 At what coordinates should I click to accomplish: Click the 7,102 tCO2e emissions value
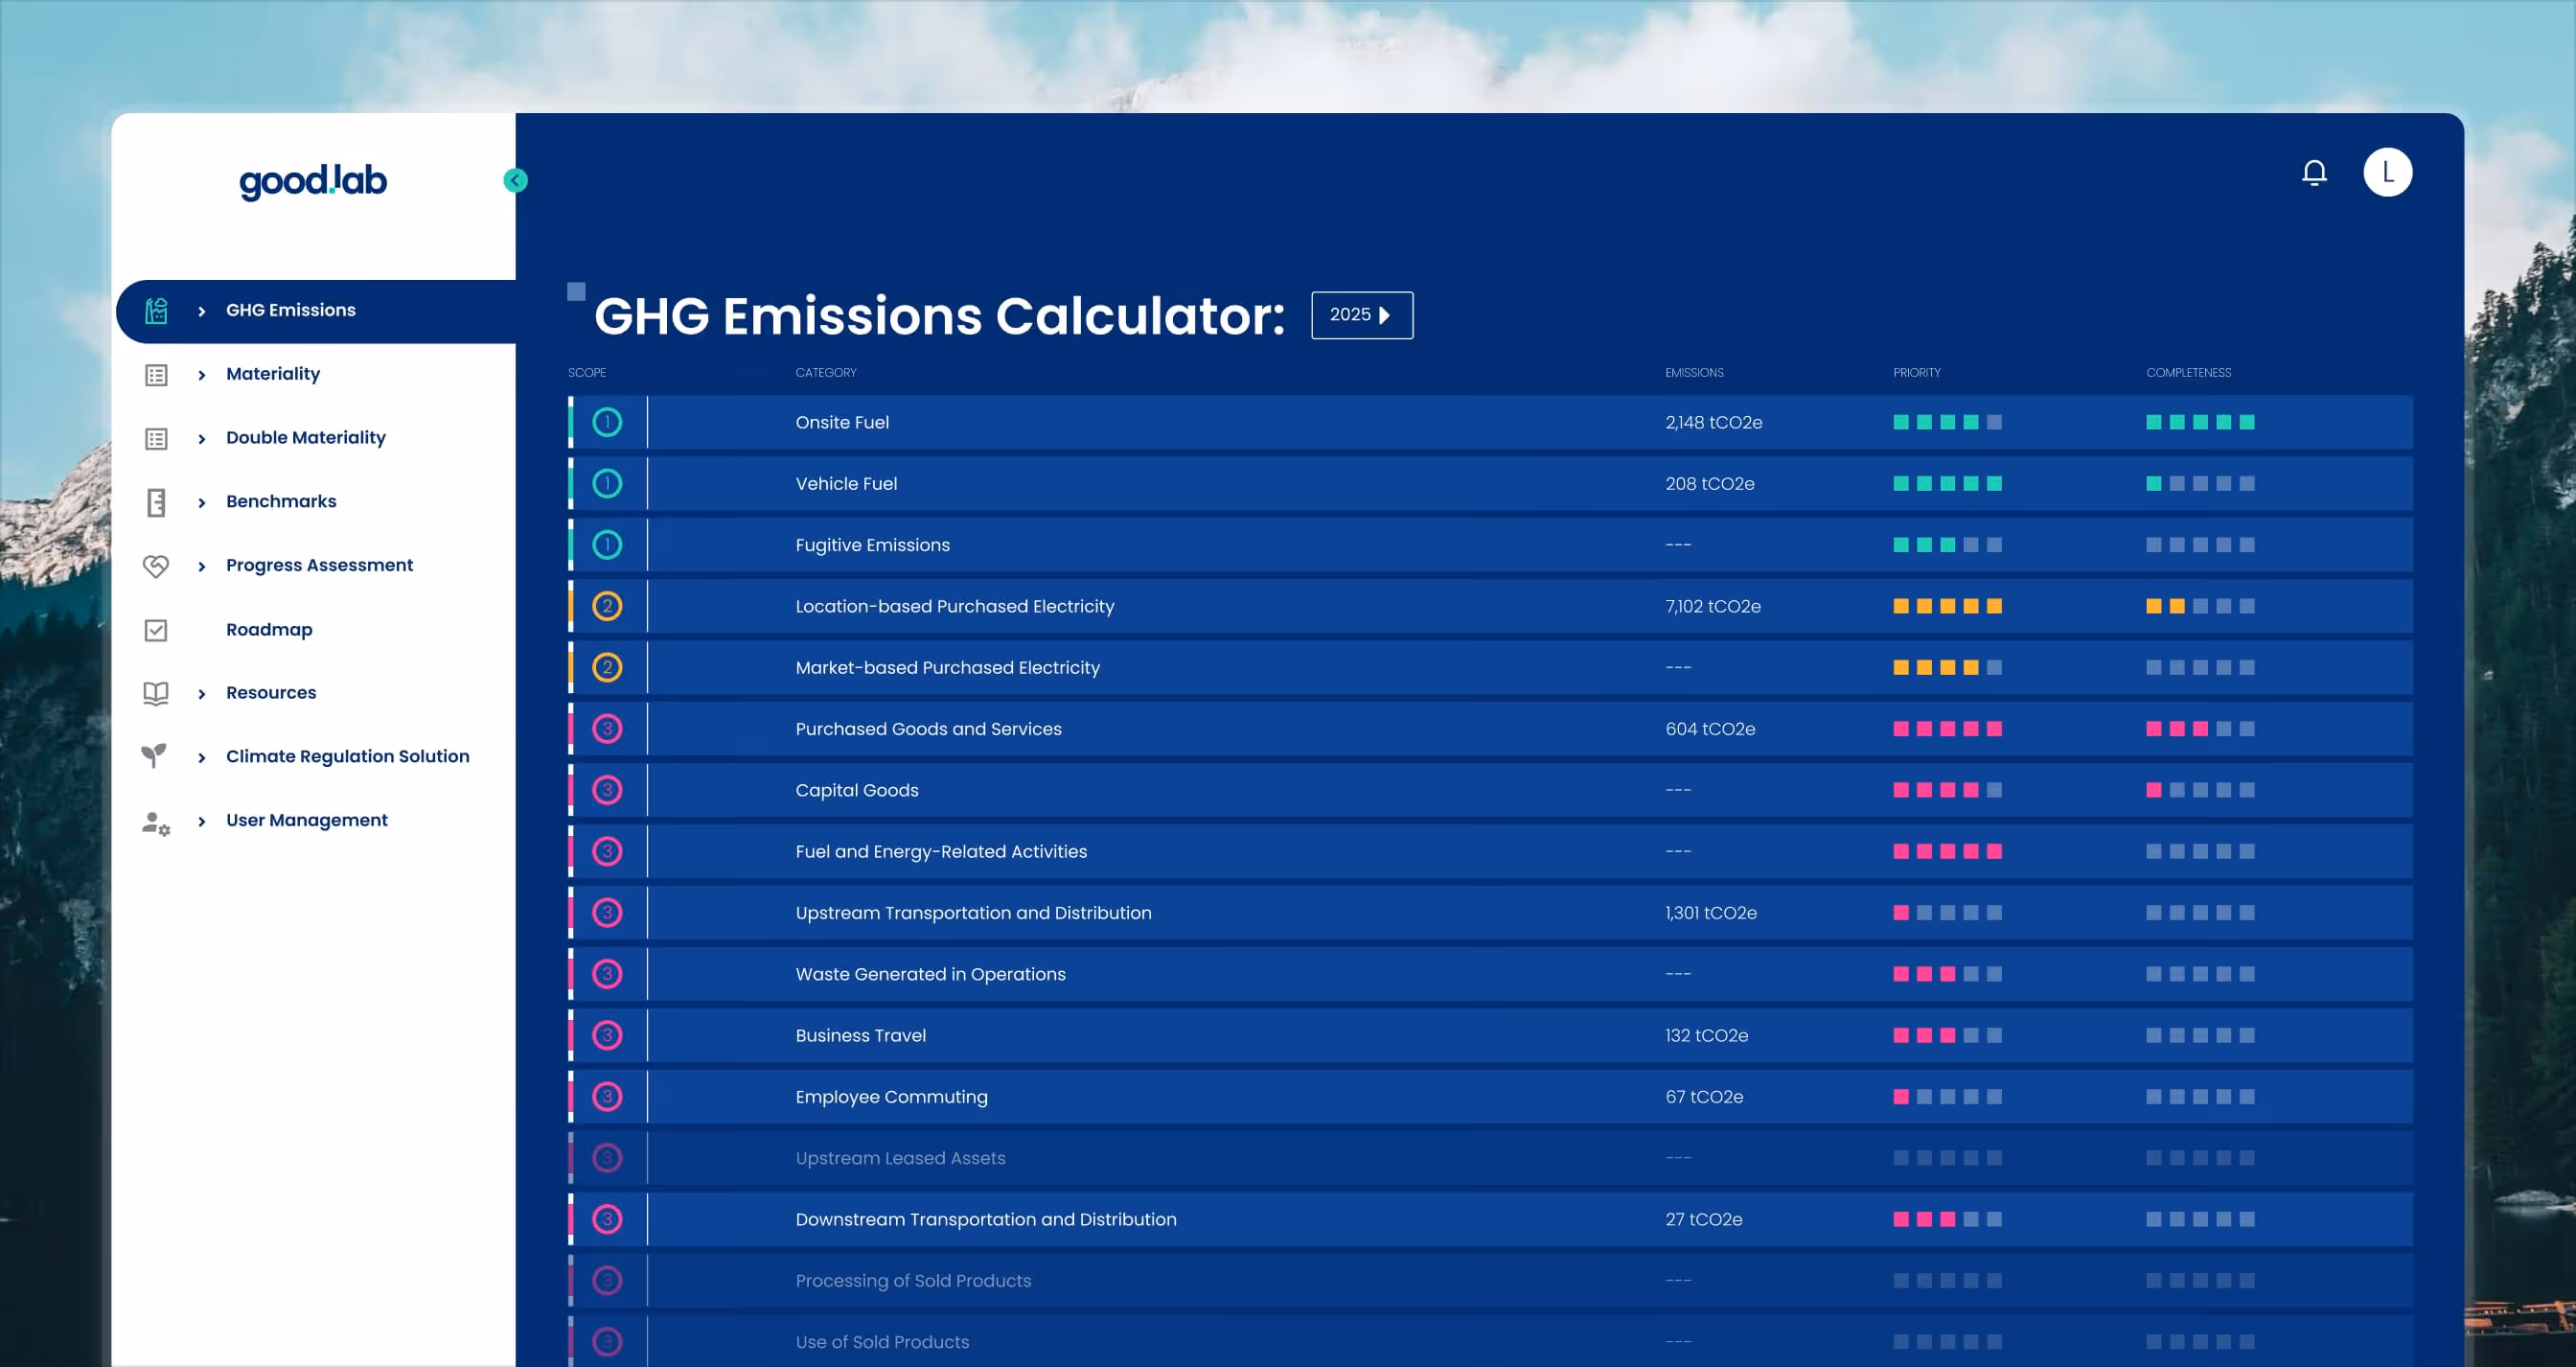[x=1713, y=606]
